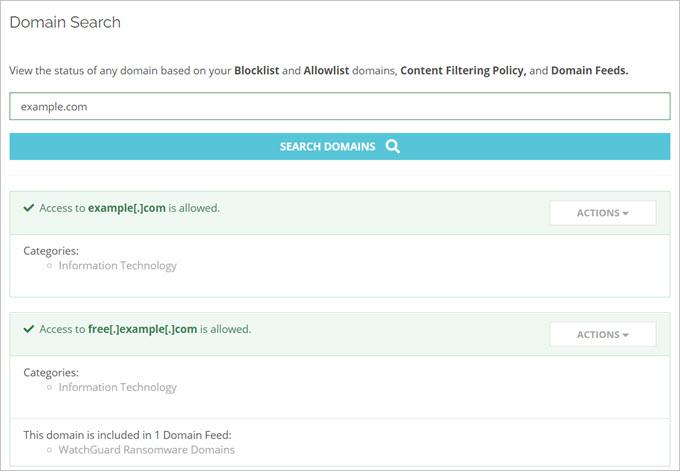Screen dimensions: 680x472
Task: Click the bold free[.]example[.]com domain name
Action: 142,329
